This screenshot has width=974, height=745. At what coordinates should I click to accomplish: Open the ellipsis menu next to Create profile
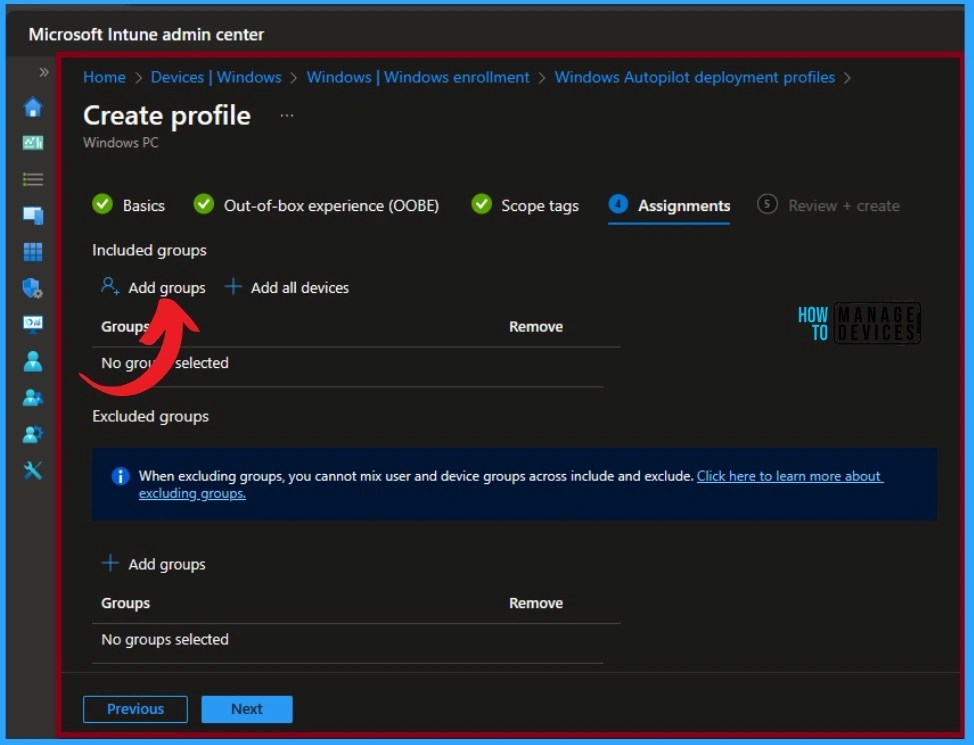pyautogui.click(x=287, y=114)
